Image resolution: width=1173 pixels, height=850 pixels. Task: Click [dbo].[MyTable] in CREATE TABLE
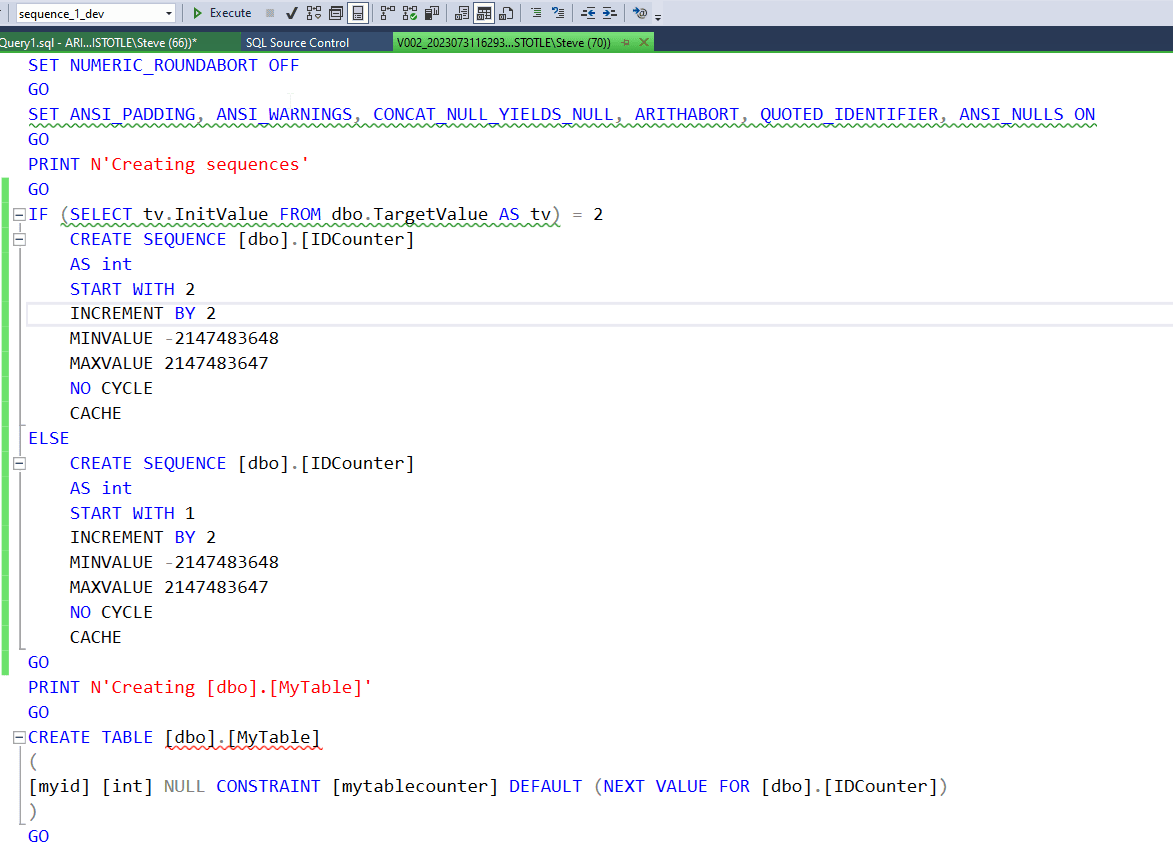point(242,738)
